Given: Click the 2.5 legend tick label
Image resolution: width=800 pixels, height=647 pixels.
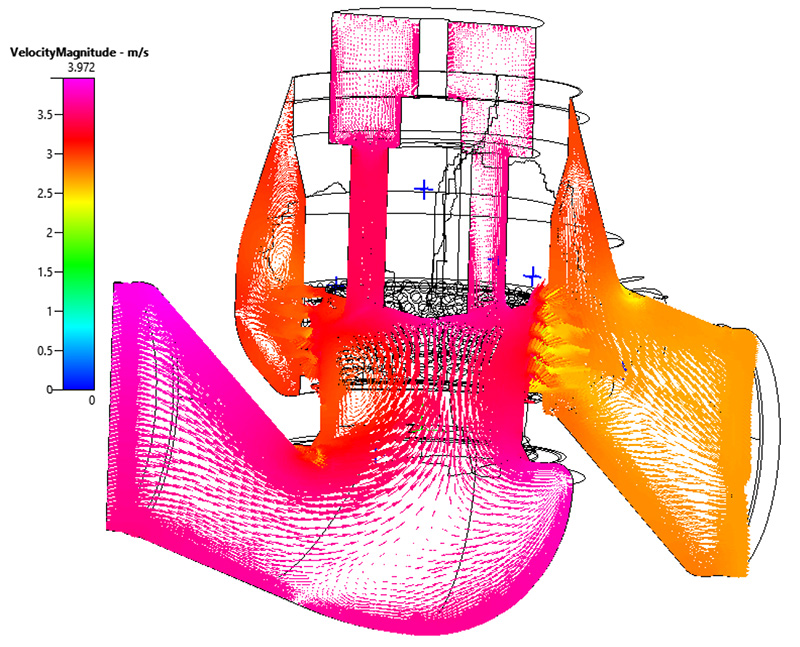Looking at the screenshot, I should click(x=45, y=193).
